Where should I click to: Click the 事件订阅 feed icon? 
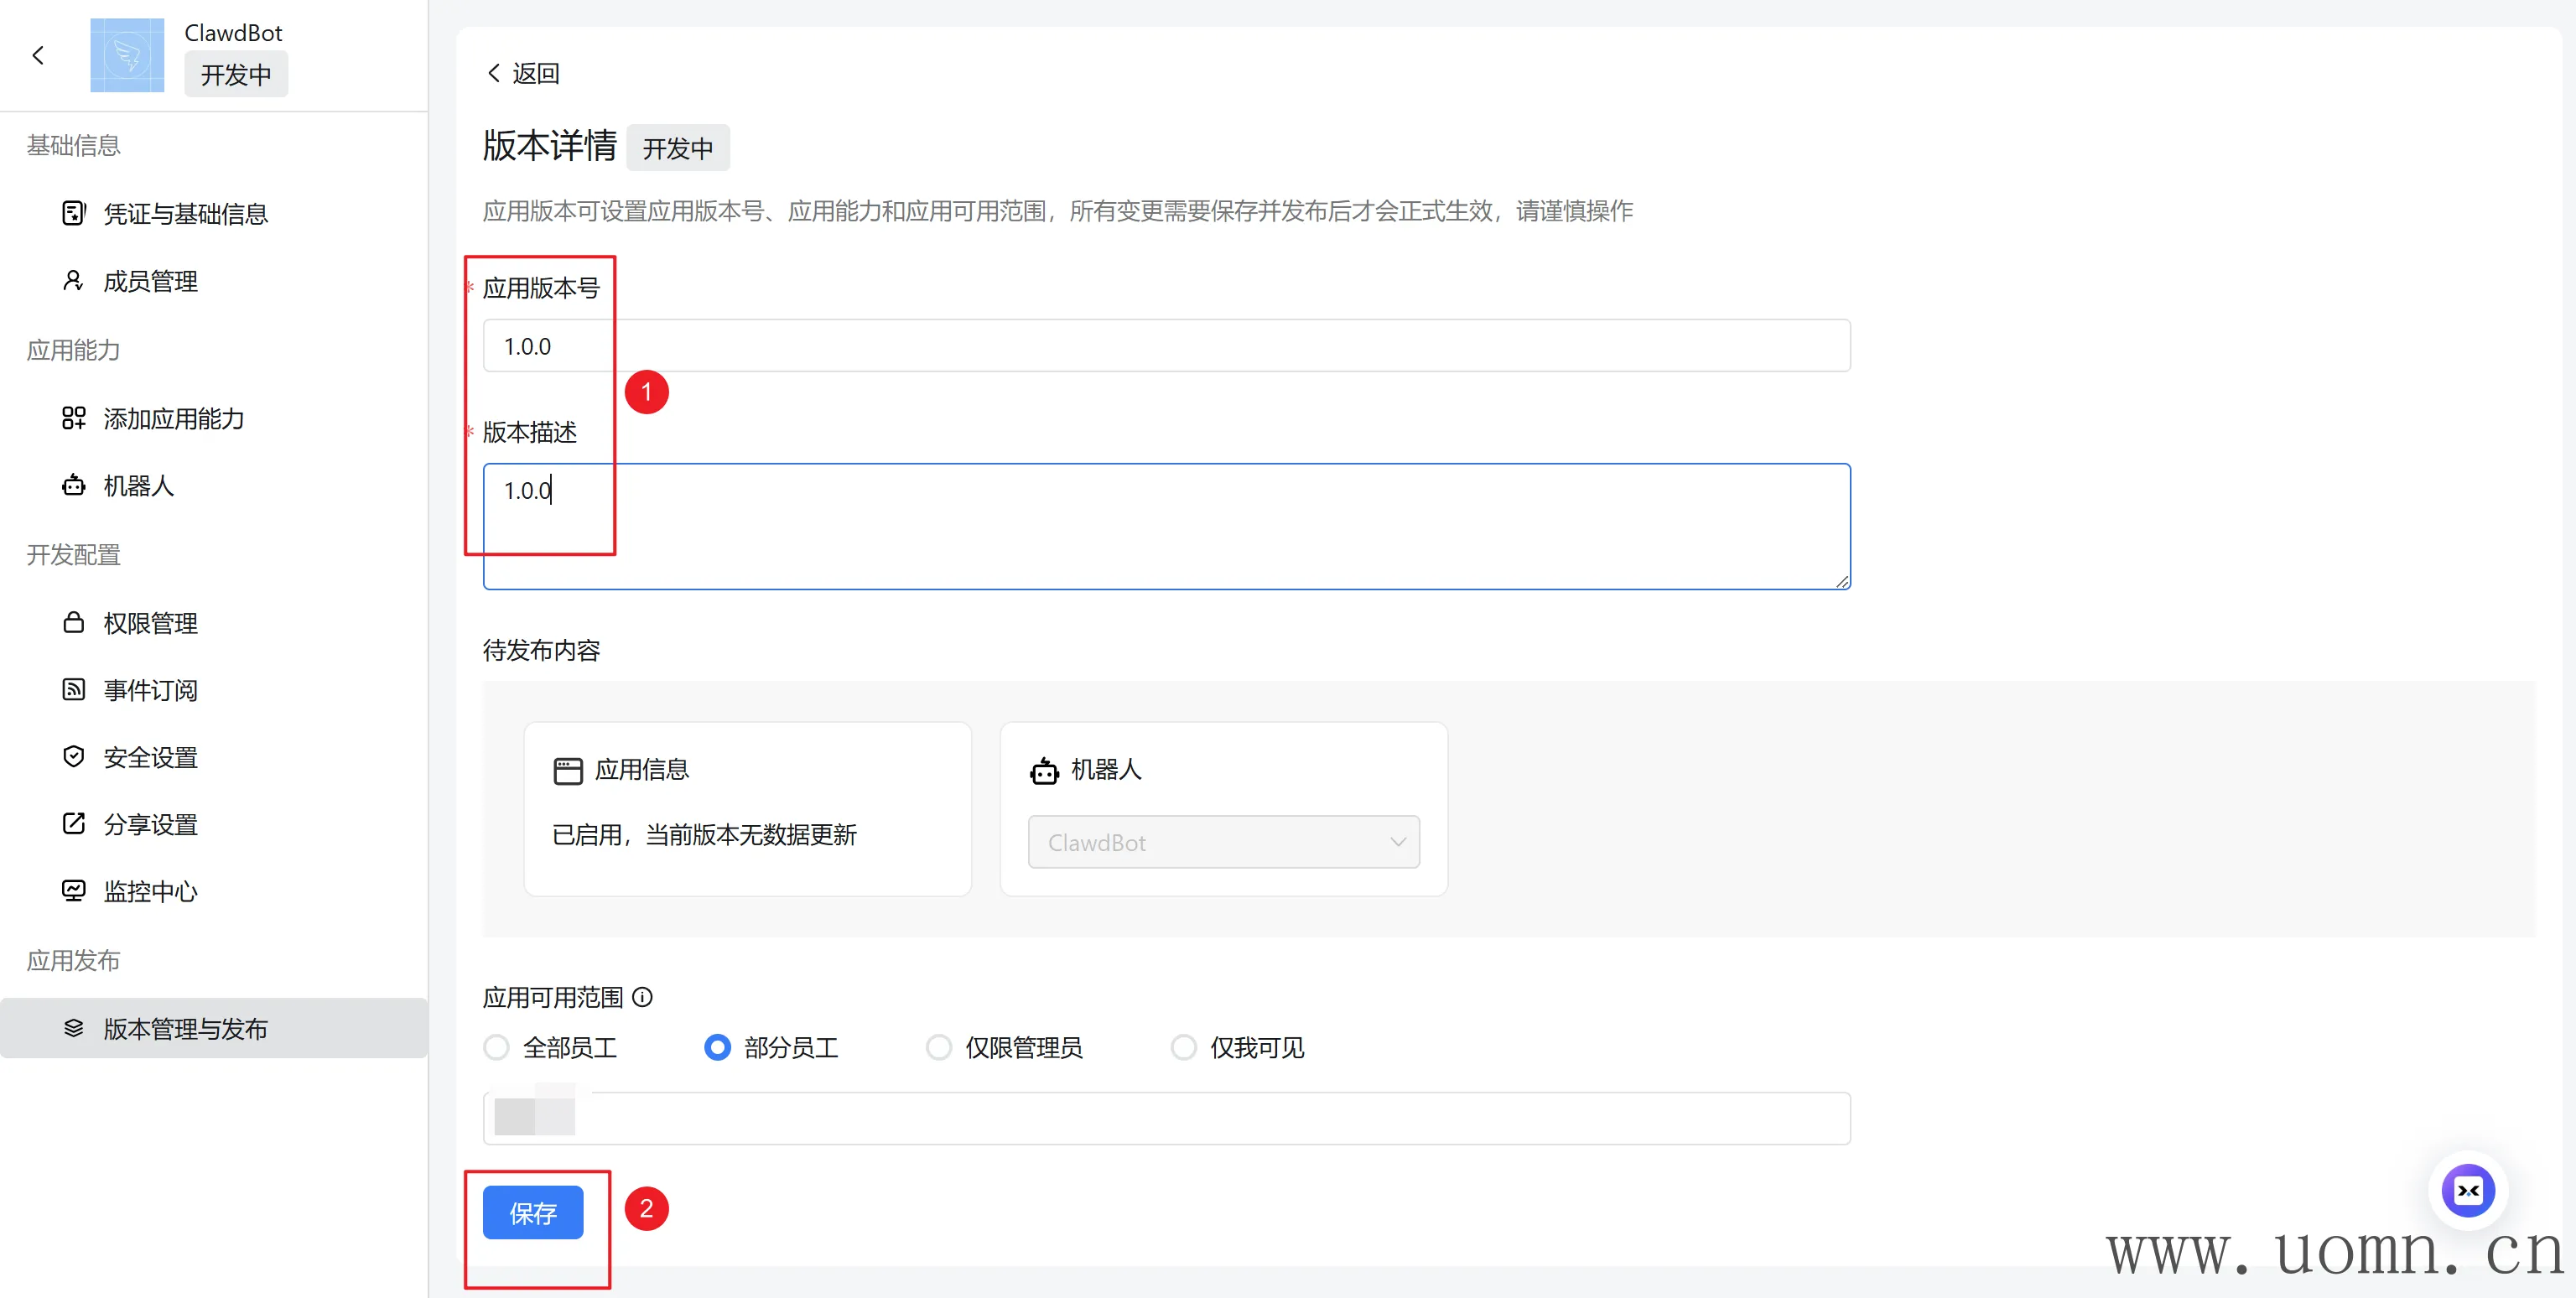[x=73, y=690]
